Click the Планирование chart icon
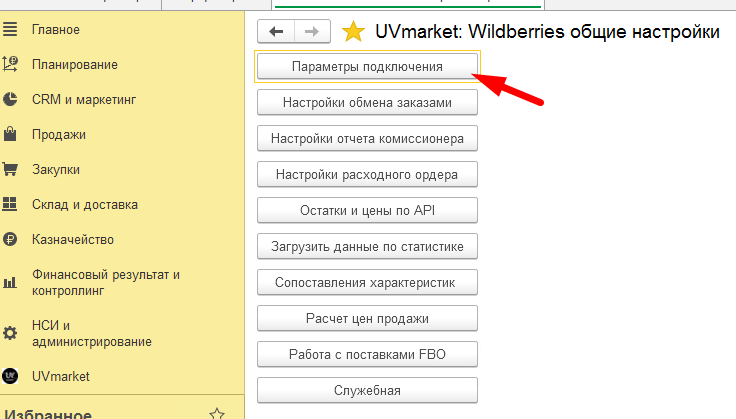The height and width of the screenshot is (419, 736). tap(10, 64)
